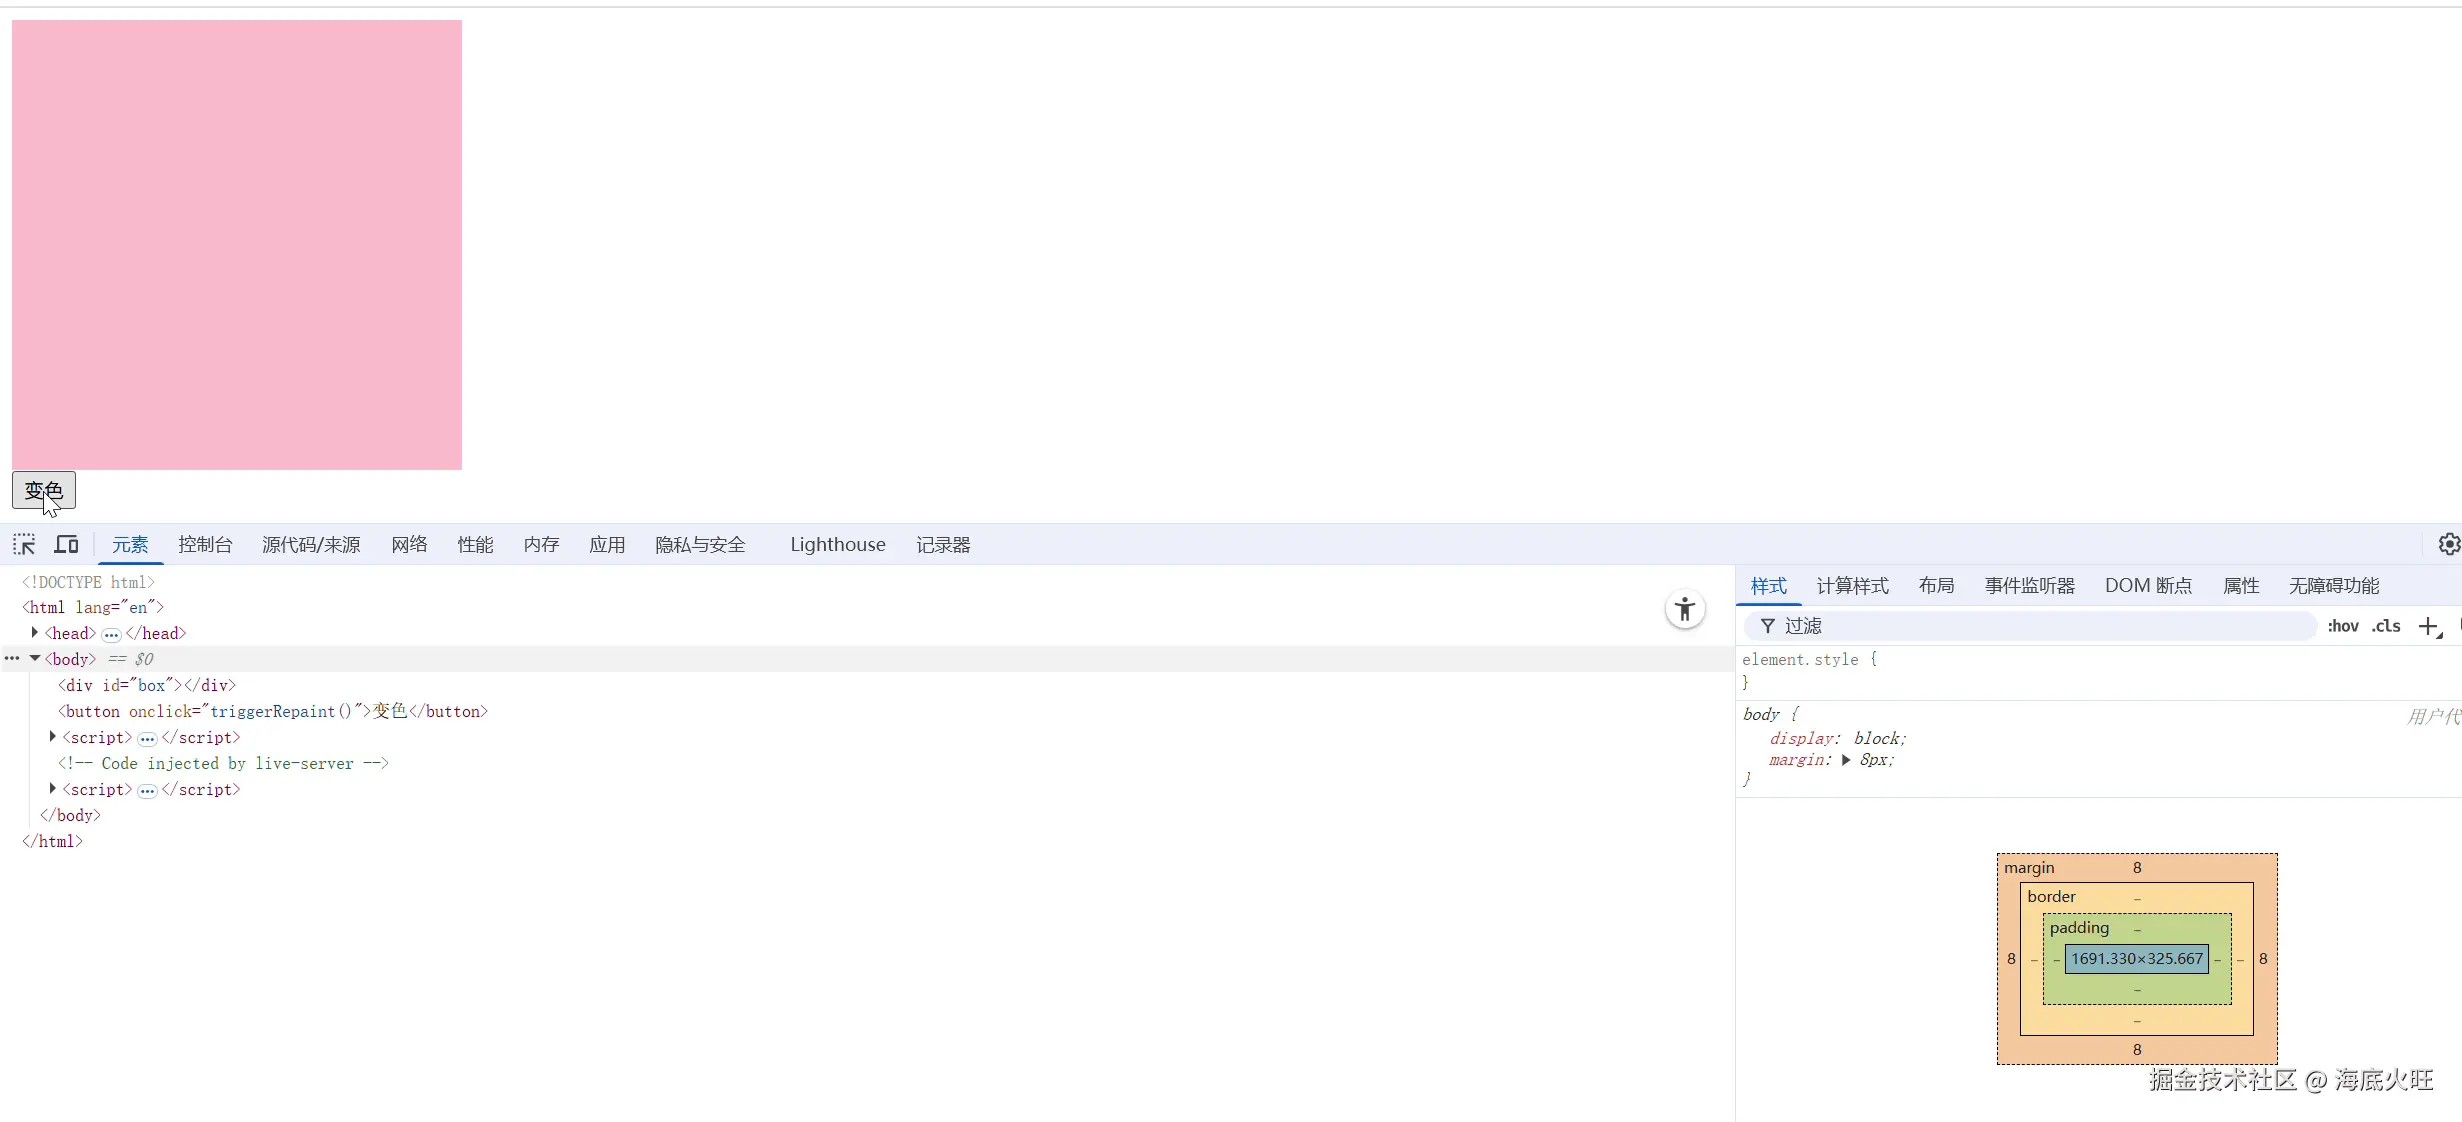This screenshot has height=1122, width=2462.
Task: Toggle the device toolbar emulation icon
Action: [x=66, y=545]
